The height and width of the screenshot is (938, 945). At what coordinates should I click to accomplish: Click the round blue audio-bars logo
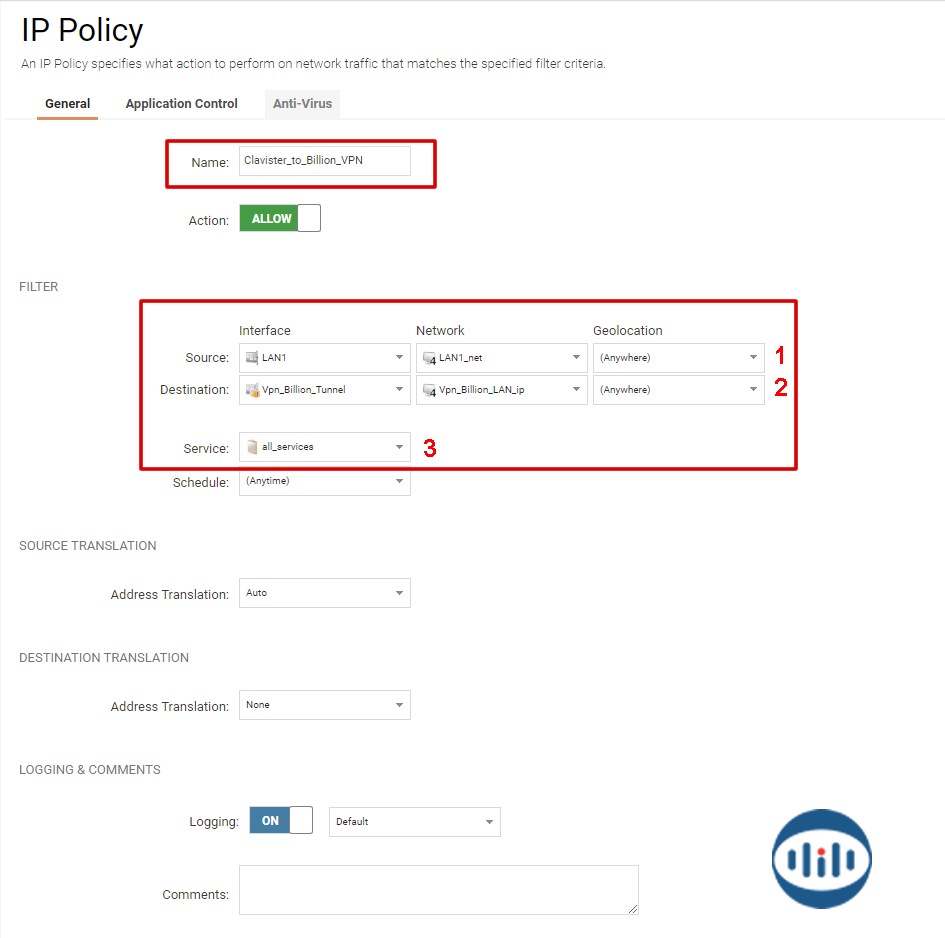[821, 859]
